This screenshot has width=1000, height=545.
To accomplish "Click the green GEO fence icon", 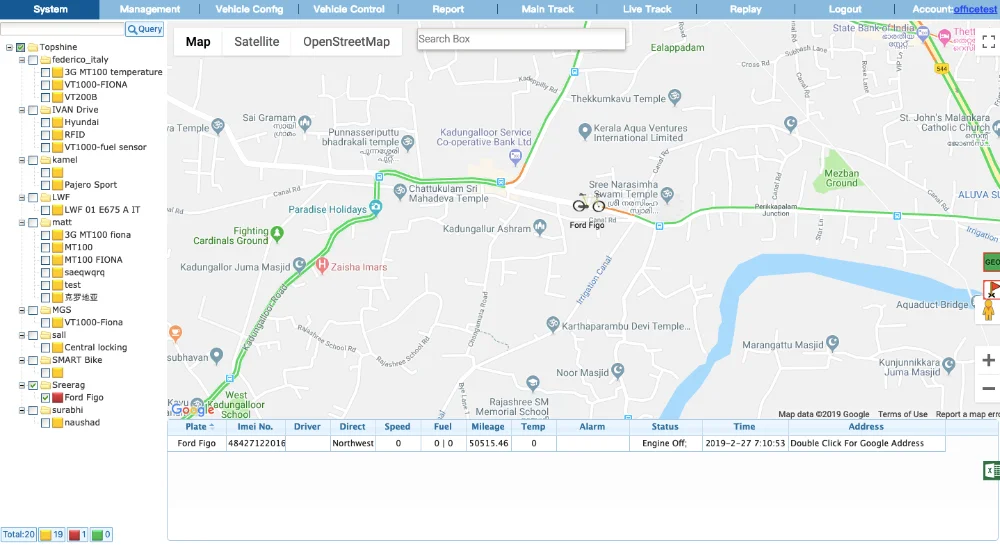I will [991, 262].
